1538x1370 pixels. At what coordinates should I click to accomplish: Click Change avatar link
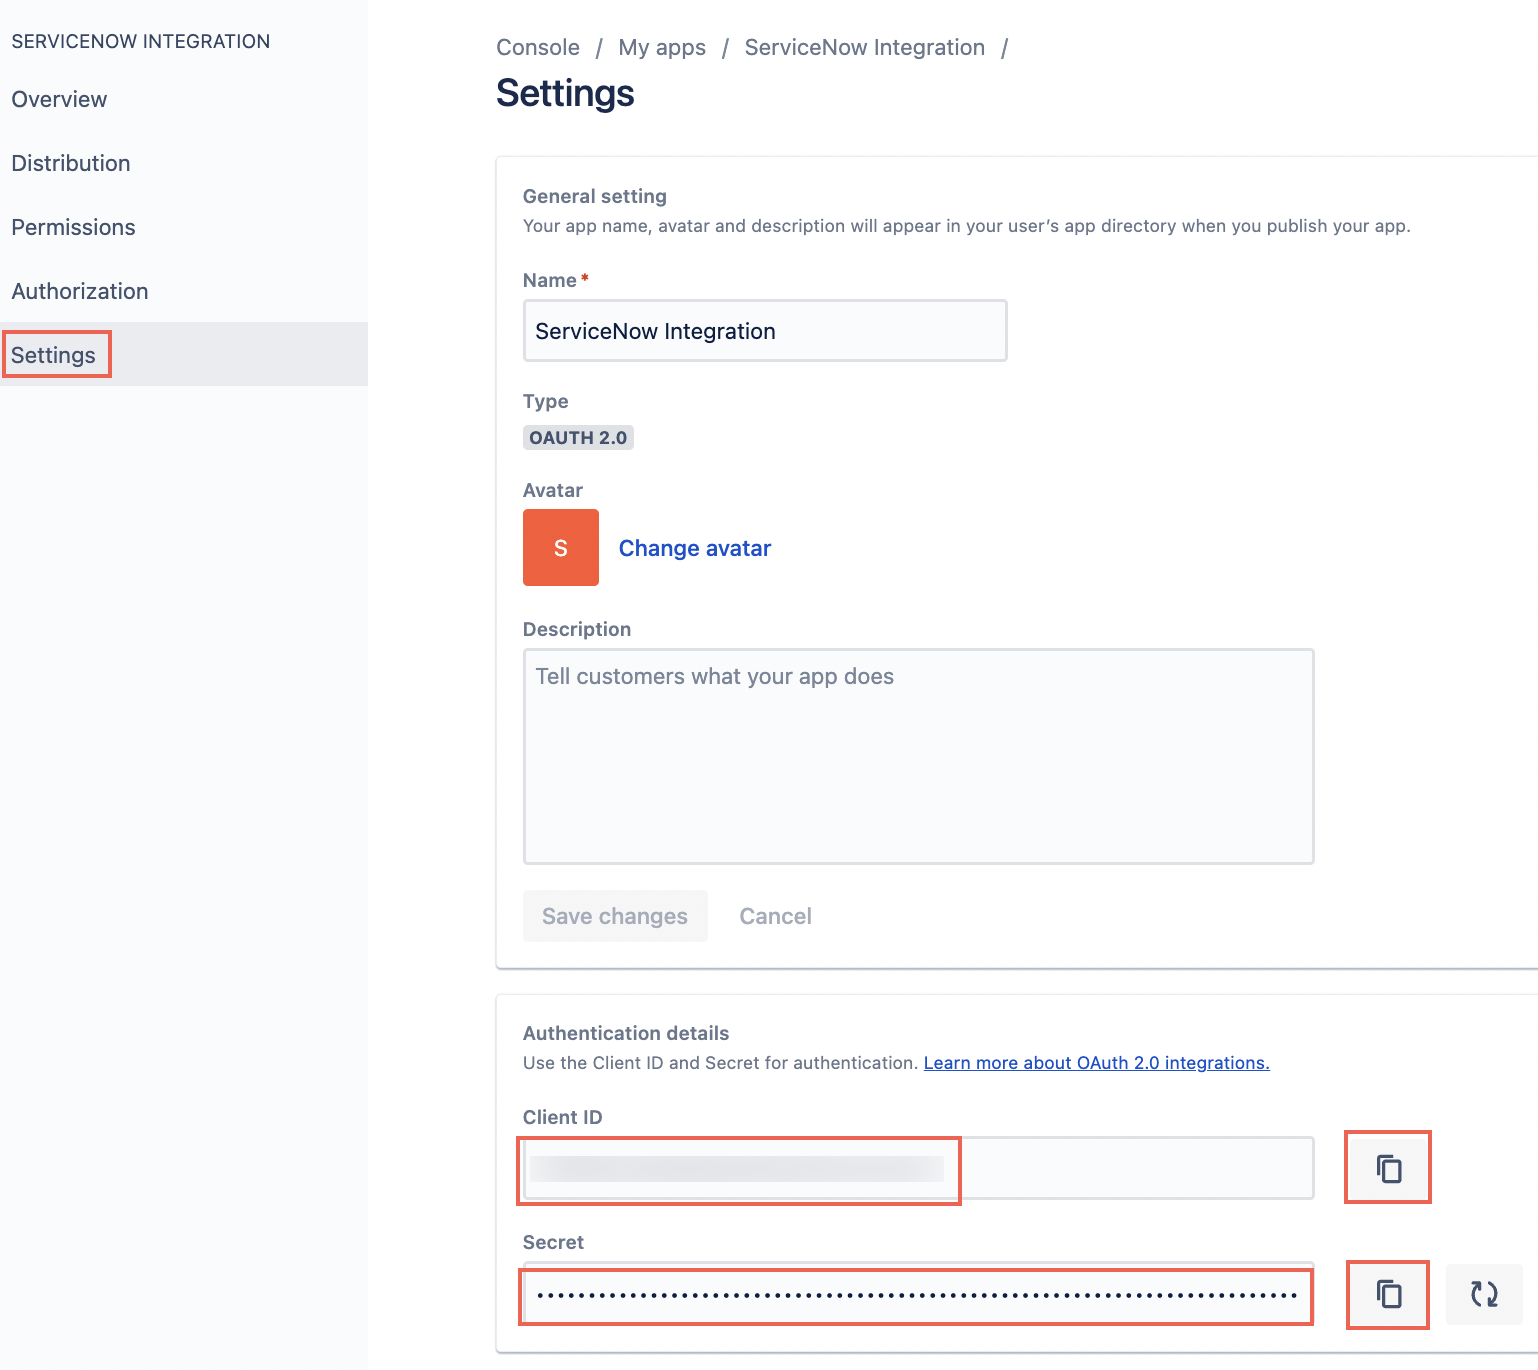[695, 548]
